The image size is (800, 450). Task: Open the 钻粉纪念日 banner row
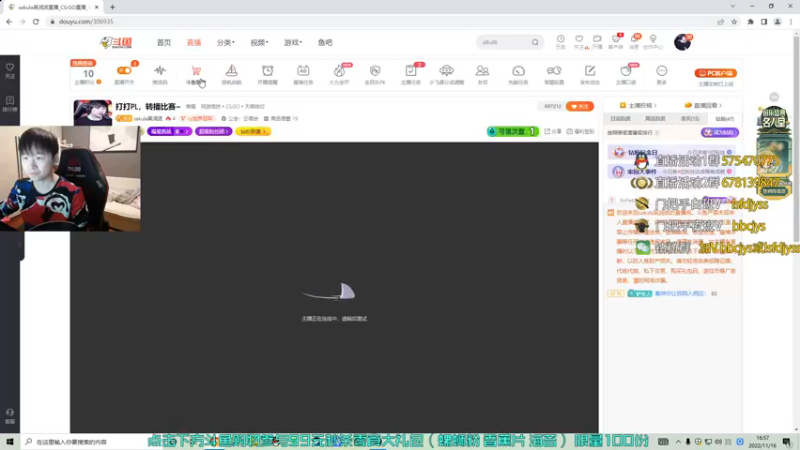tap(672, 152)
